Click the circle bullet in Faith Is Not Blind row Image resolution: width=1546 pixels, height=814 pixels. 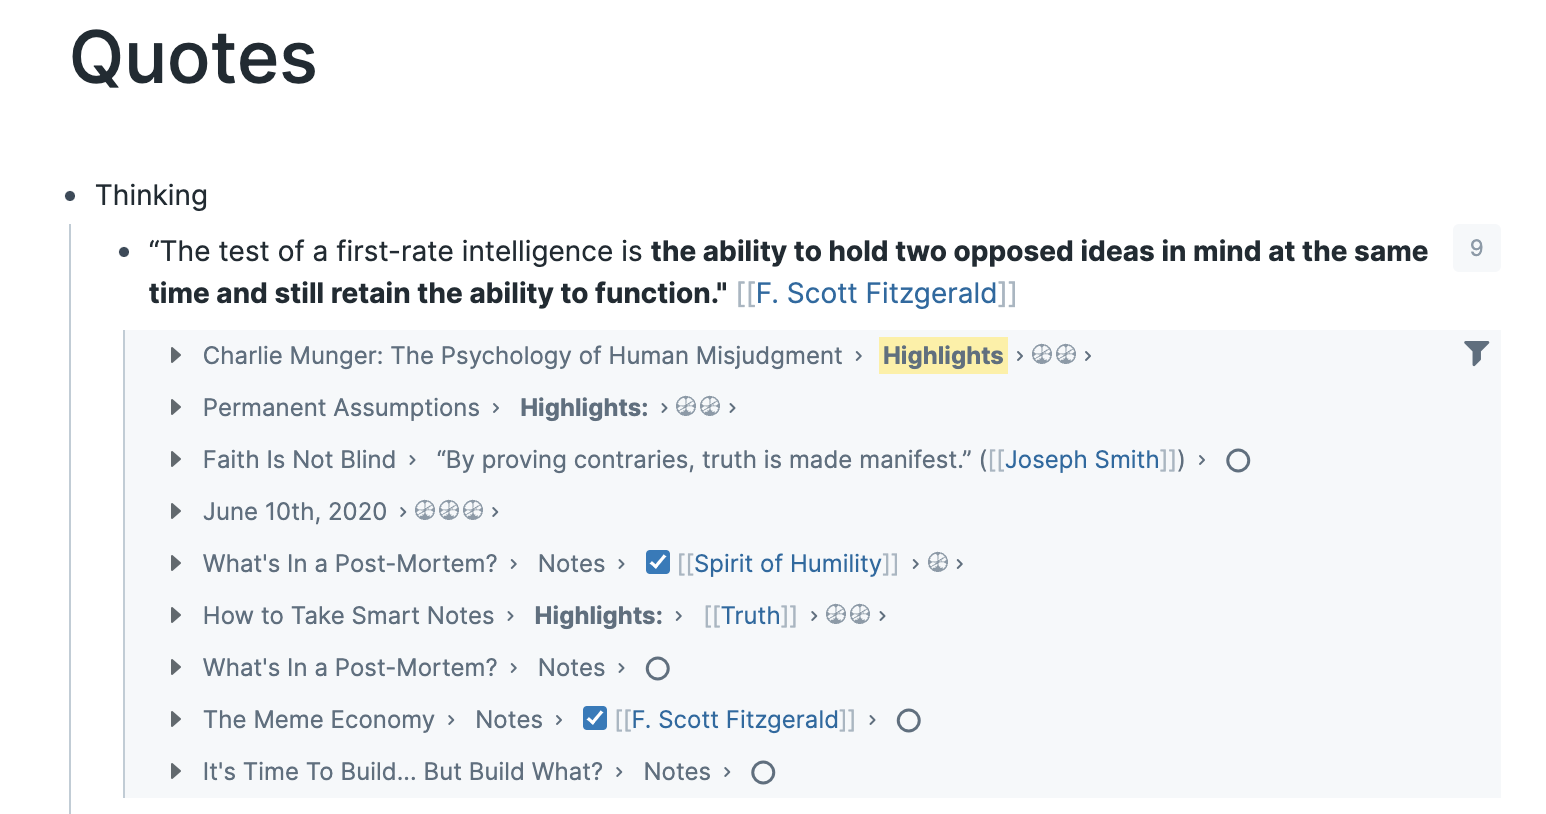tap(1238, 461)
